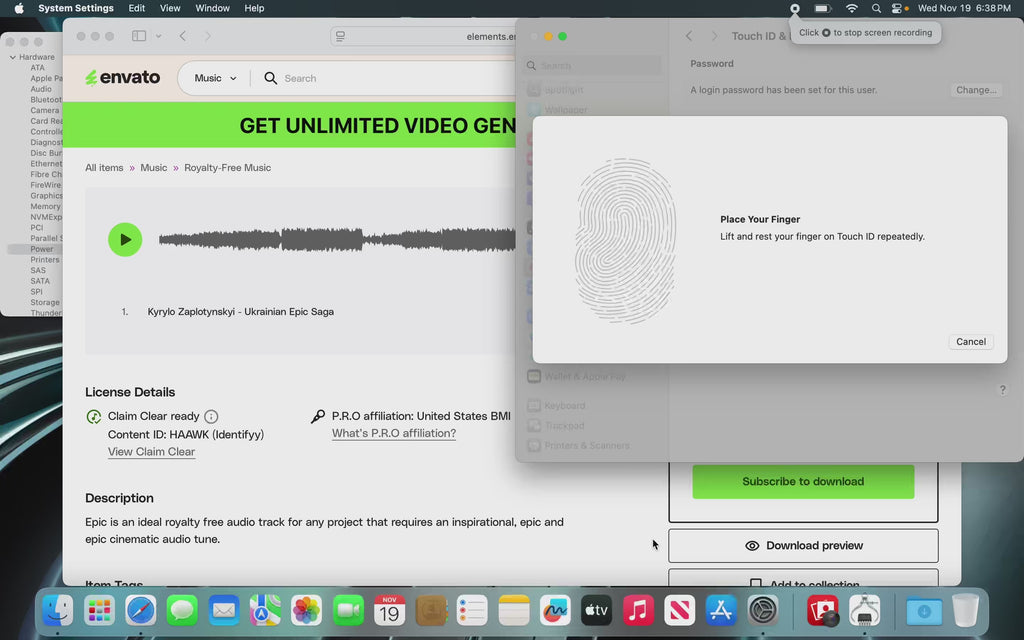
Task: Open the Claim Clear info icon
Action: pyautogui.click(x=211, y=416)
